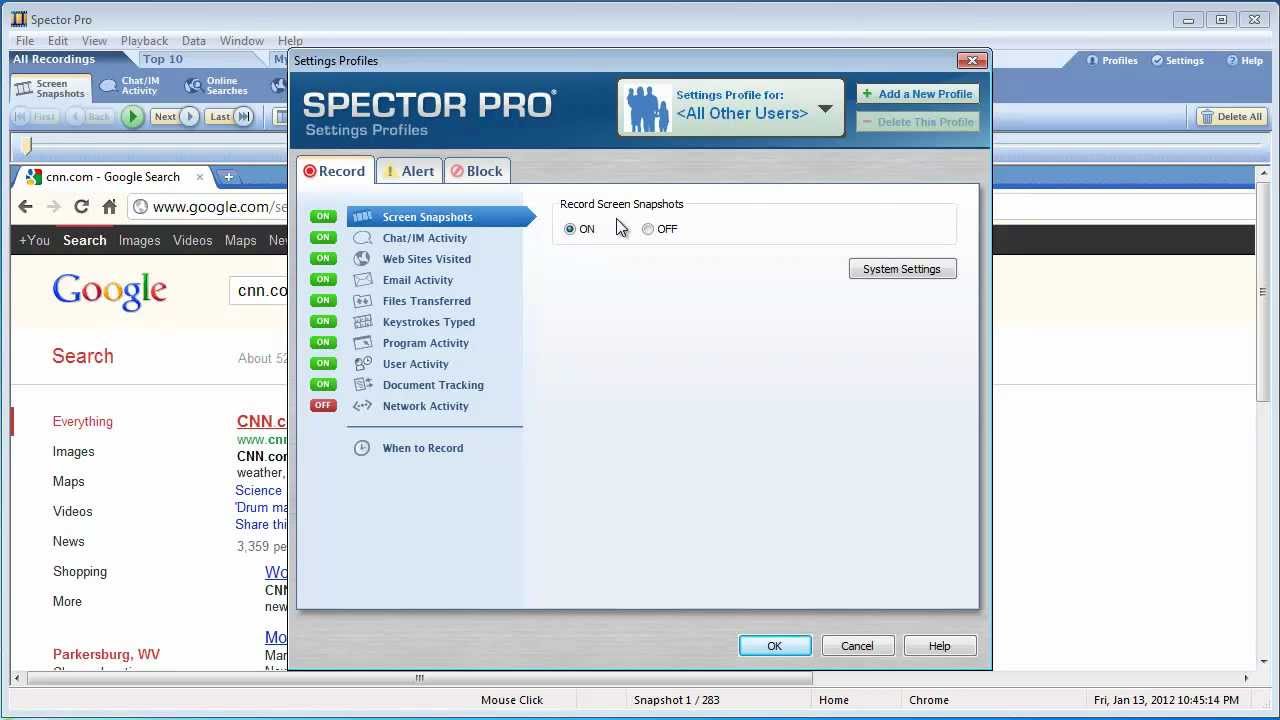Click the dialog's Help button

(x=939, y=646)
